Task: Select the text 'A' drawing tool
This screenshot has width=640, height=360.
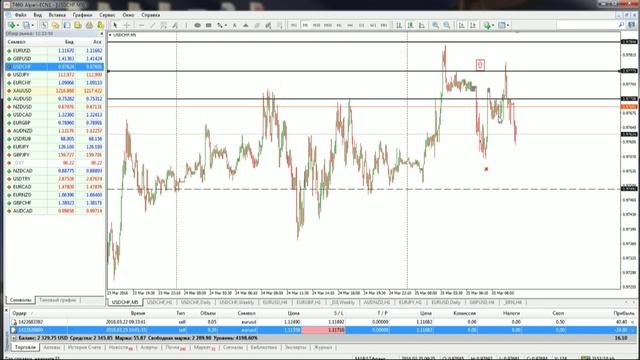Action: (235, 25)
